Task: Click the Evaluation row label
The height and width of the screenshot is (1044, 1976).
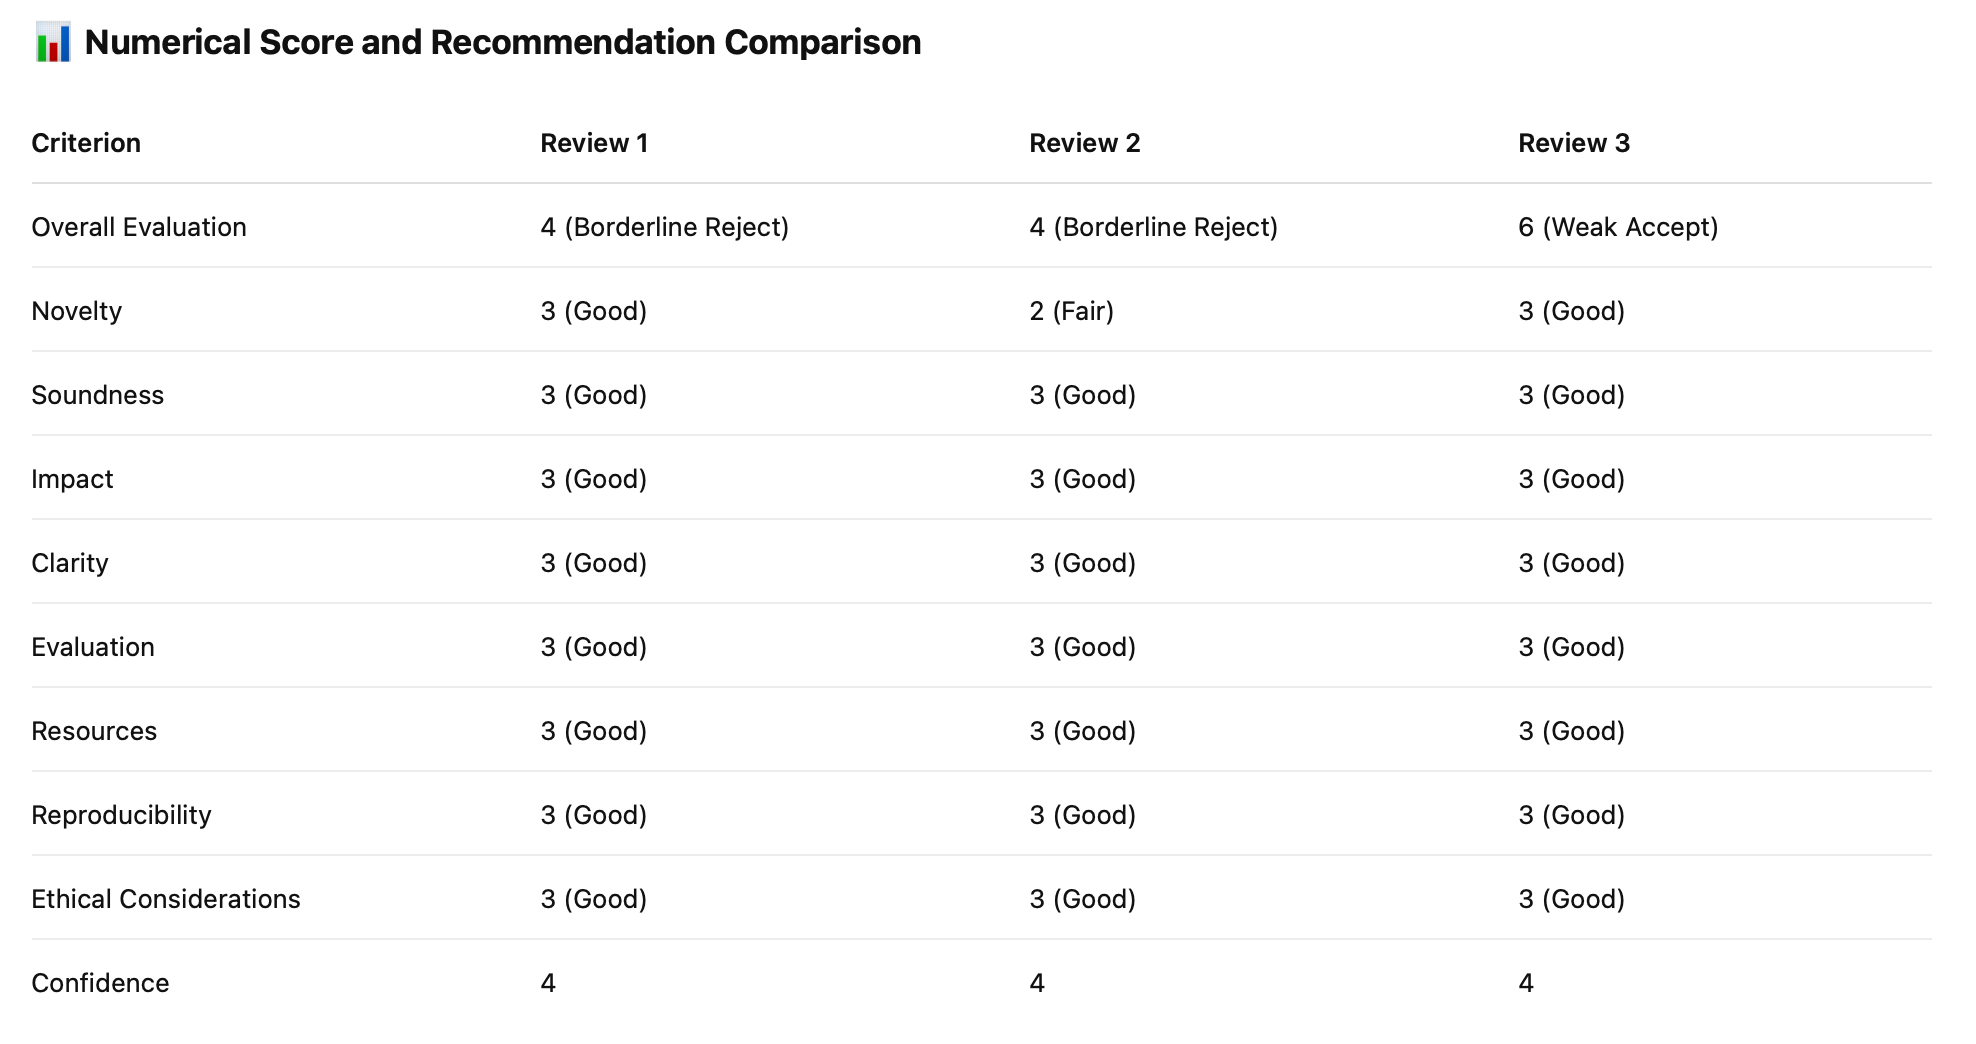Action: 93,647
